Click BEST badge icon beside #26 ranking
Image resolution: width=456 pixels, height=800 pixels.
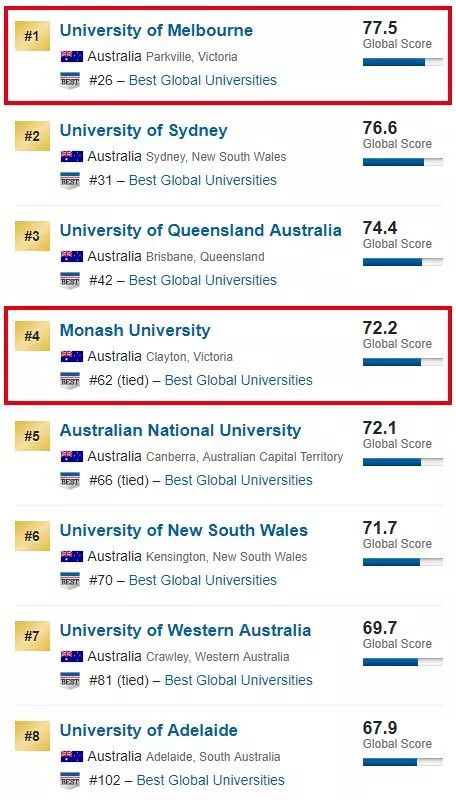70,81
